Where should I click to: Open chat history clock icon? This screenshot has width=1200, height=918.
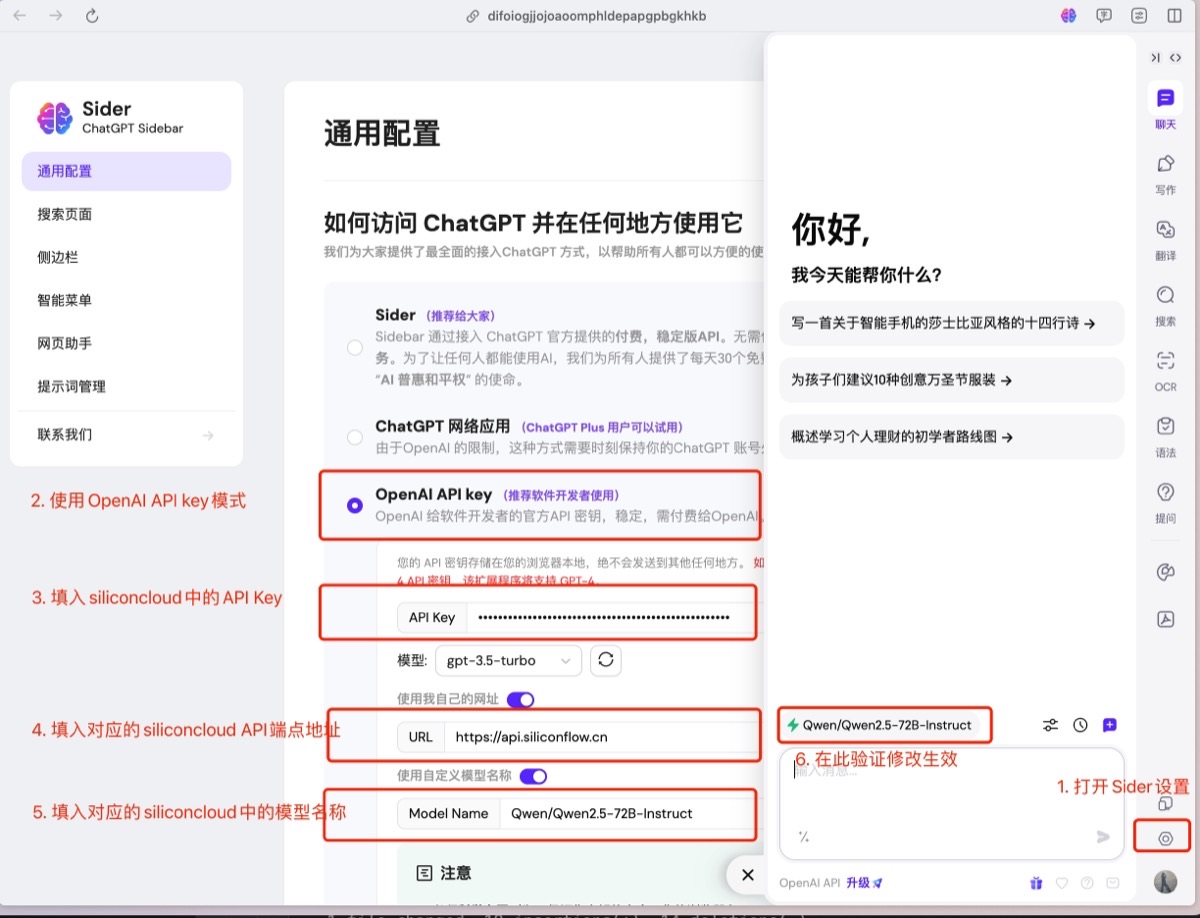point(1080,725)
